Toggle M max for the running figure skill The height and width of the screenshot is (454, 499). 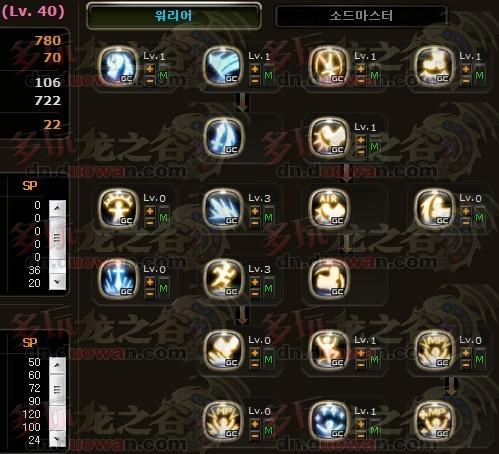pyautogui.click(x=268, y=289)
